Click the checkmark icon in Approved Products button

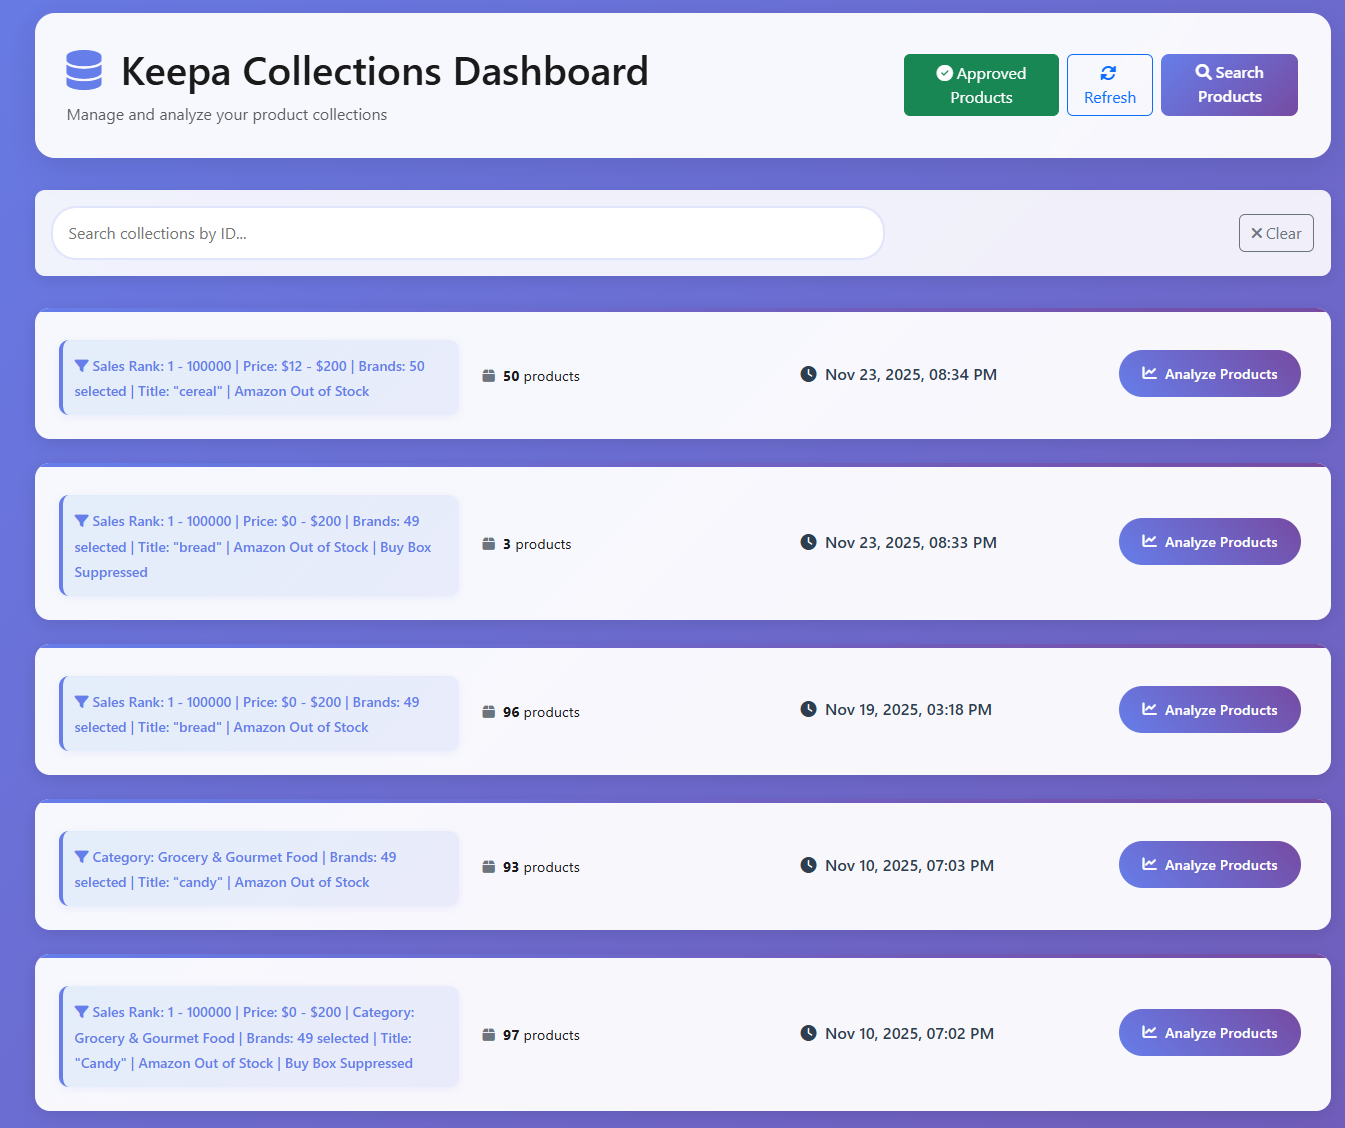pos(942,73)
